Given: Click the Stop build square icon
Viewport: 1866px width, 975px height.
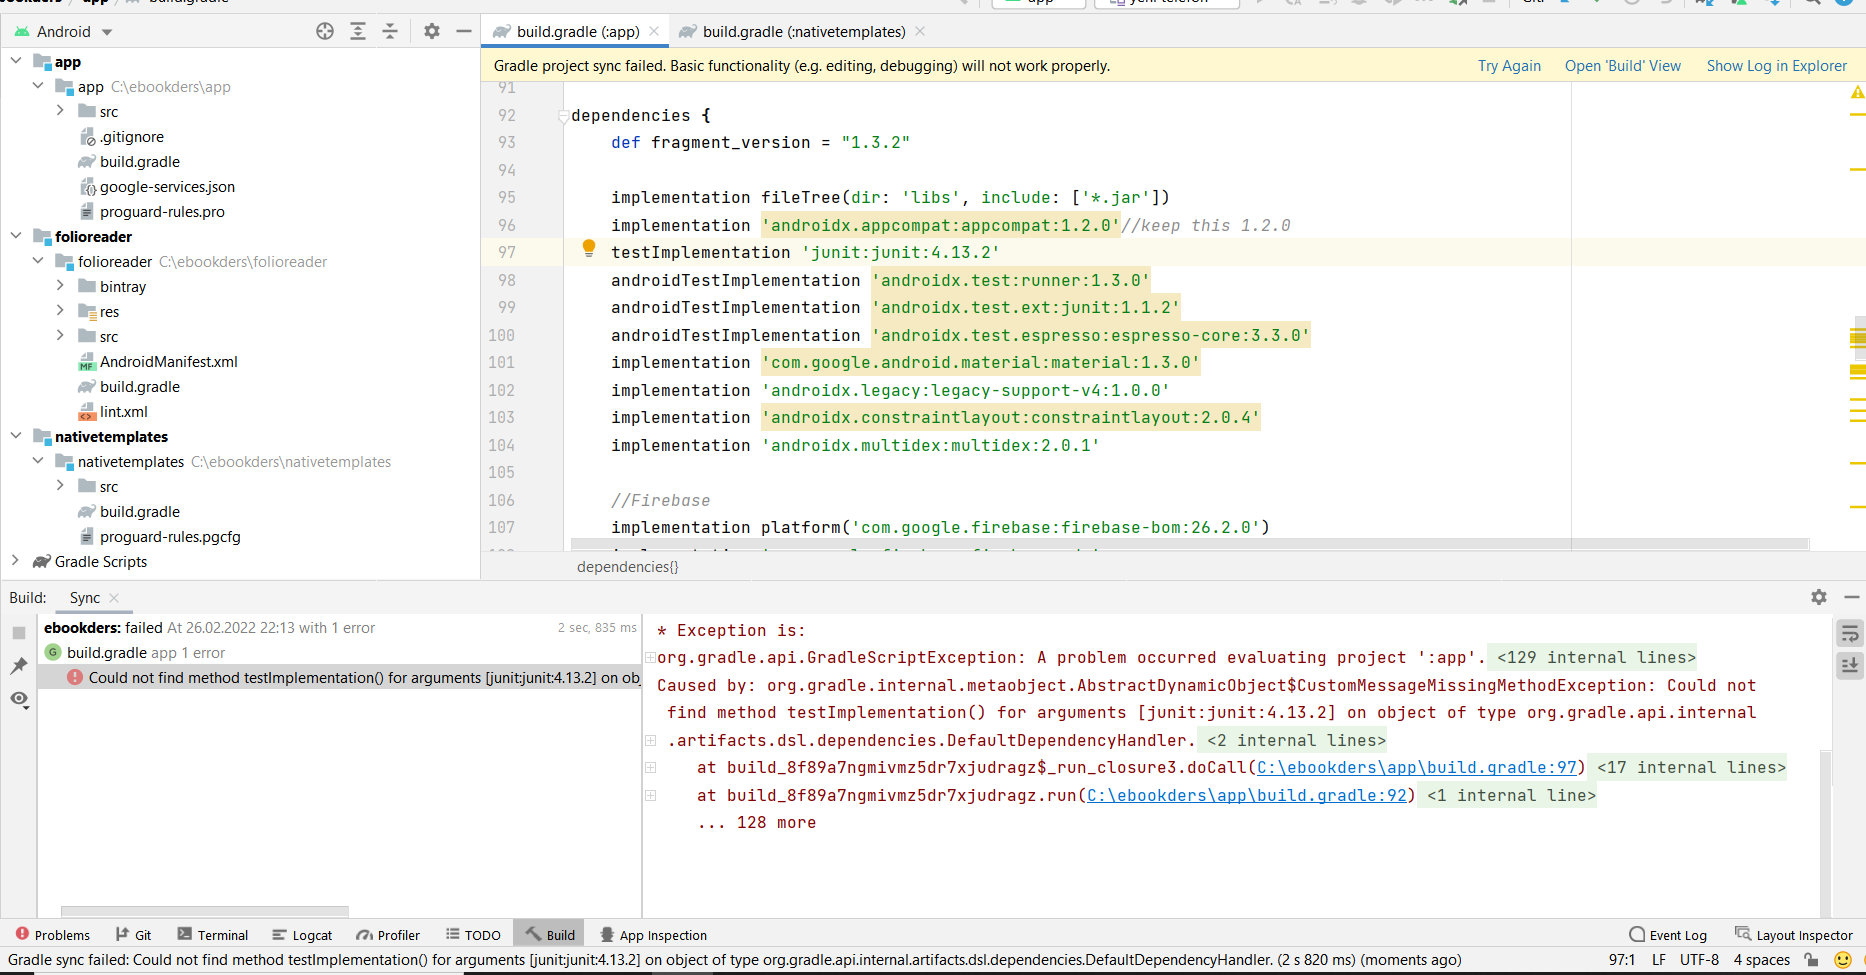Looking at the screenshot, I should coord(19,633).
